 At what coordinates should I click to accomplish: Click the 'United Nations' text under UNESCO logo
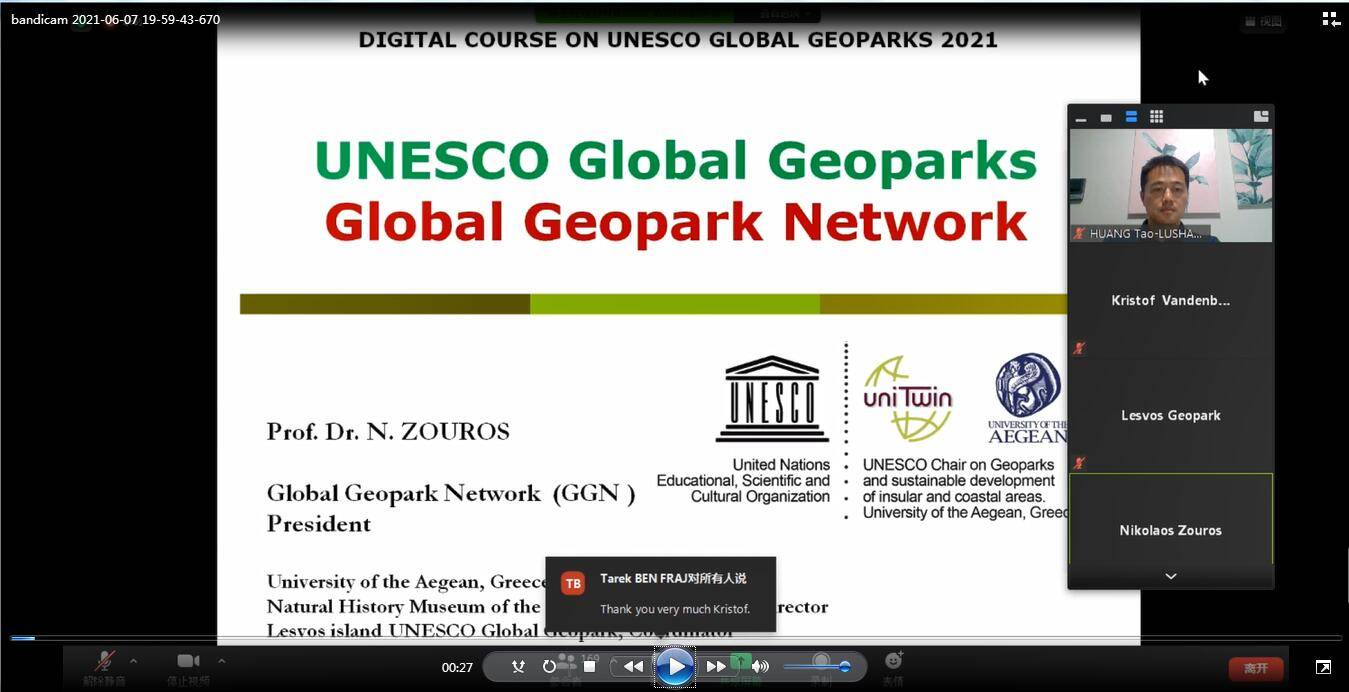pyautogui.click(x=781, y=465)
